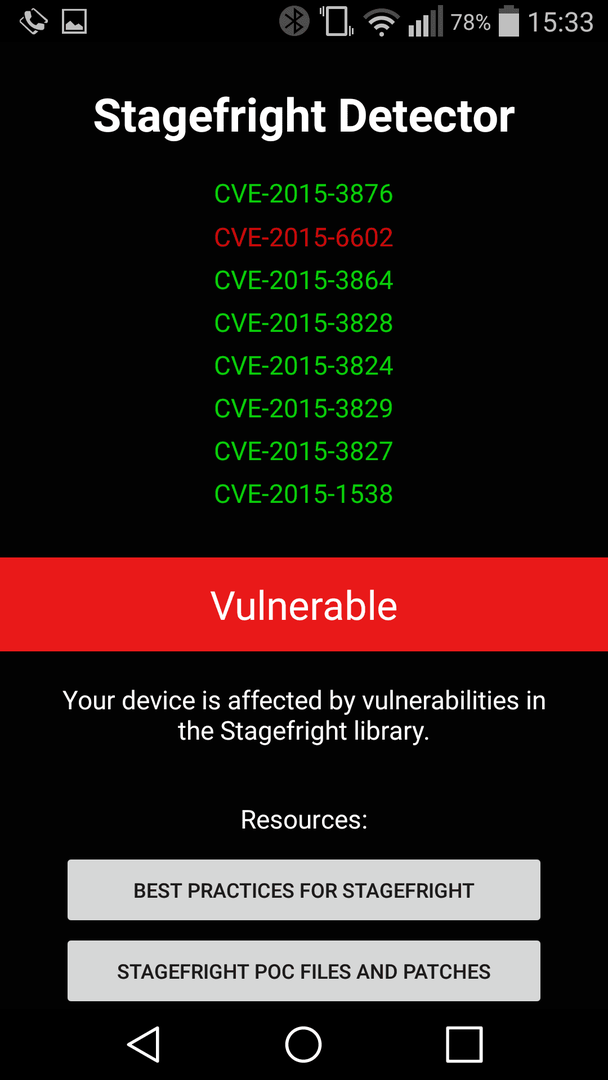Tap the picture notification icon

(74, 22)
